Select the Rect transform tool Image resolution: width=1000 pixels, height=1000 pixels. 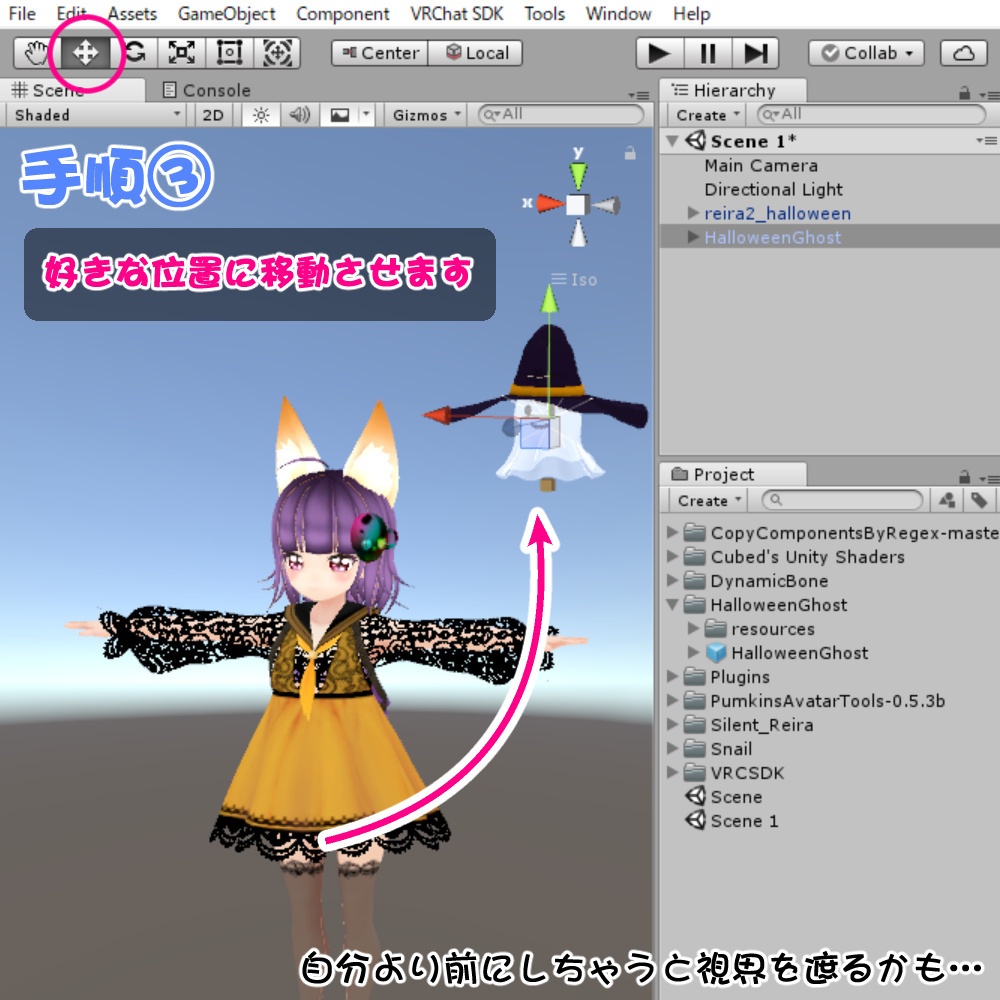point(229,52)
